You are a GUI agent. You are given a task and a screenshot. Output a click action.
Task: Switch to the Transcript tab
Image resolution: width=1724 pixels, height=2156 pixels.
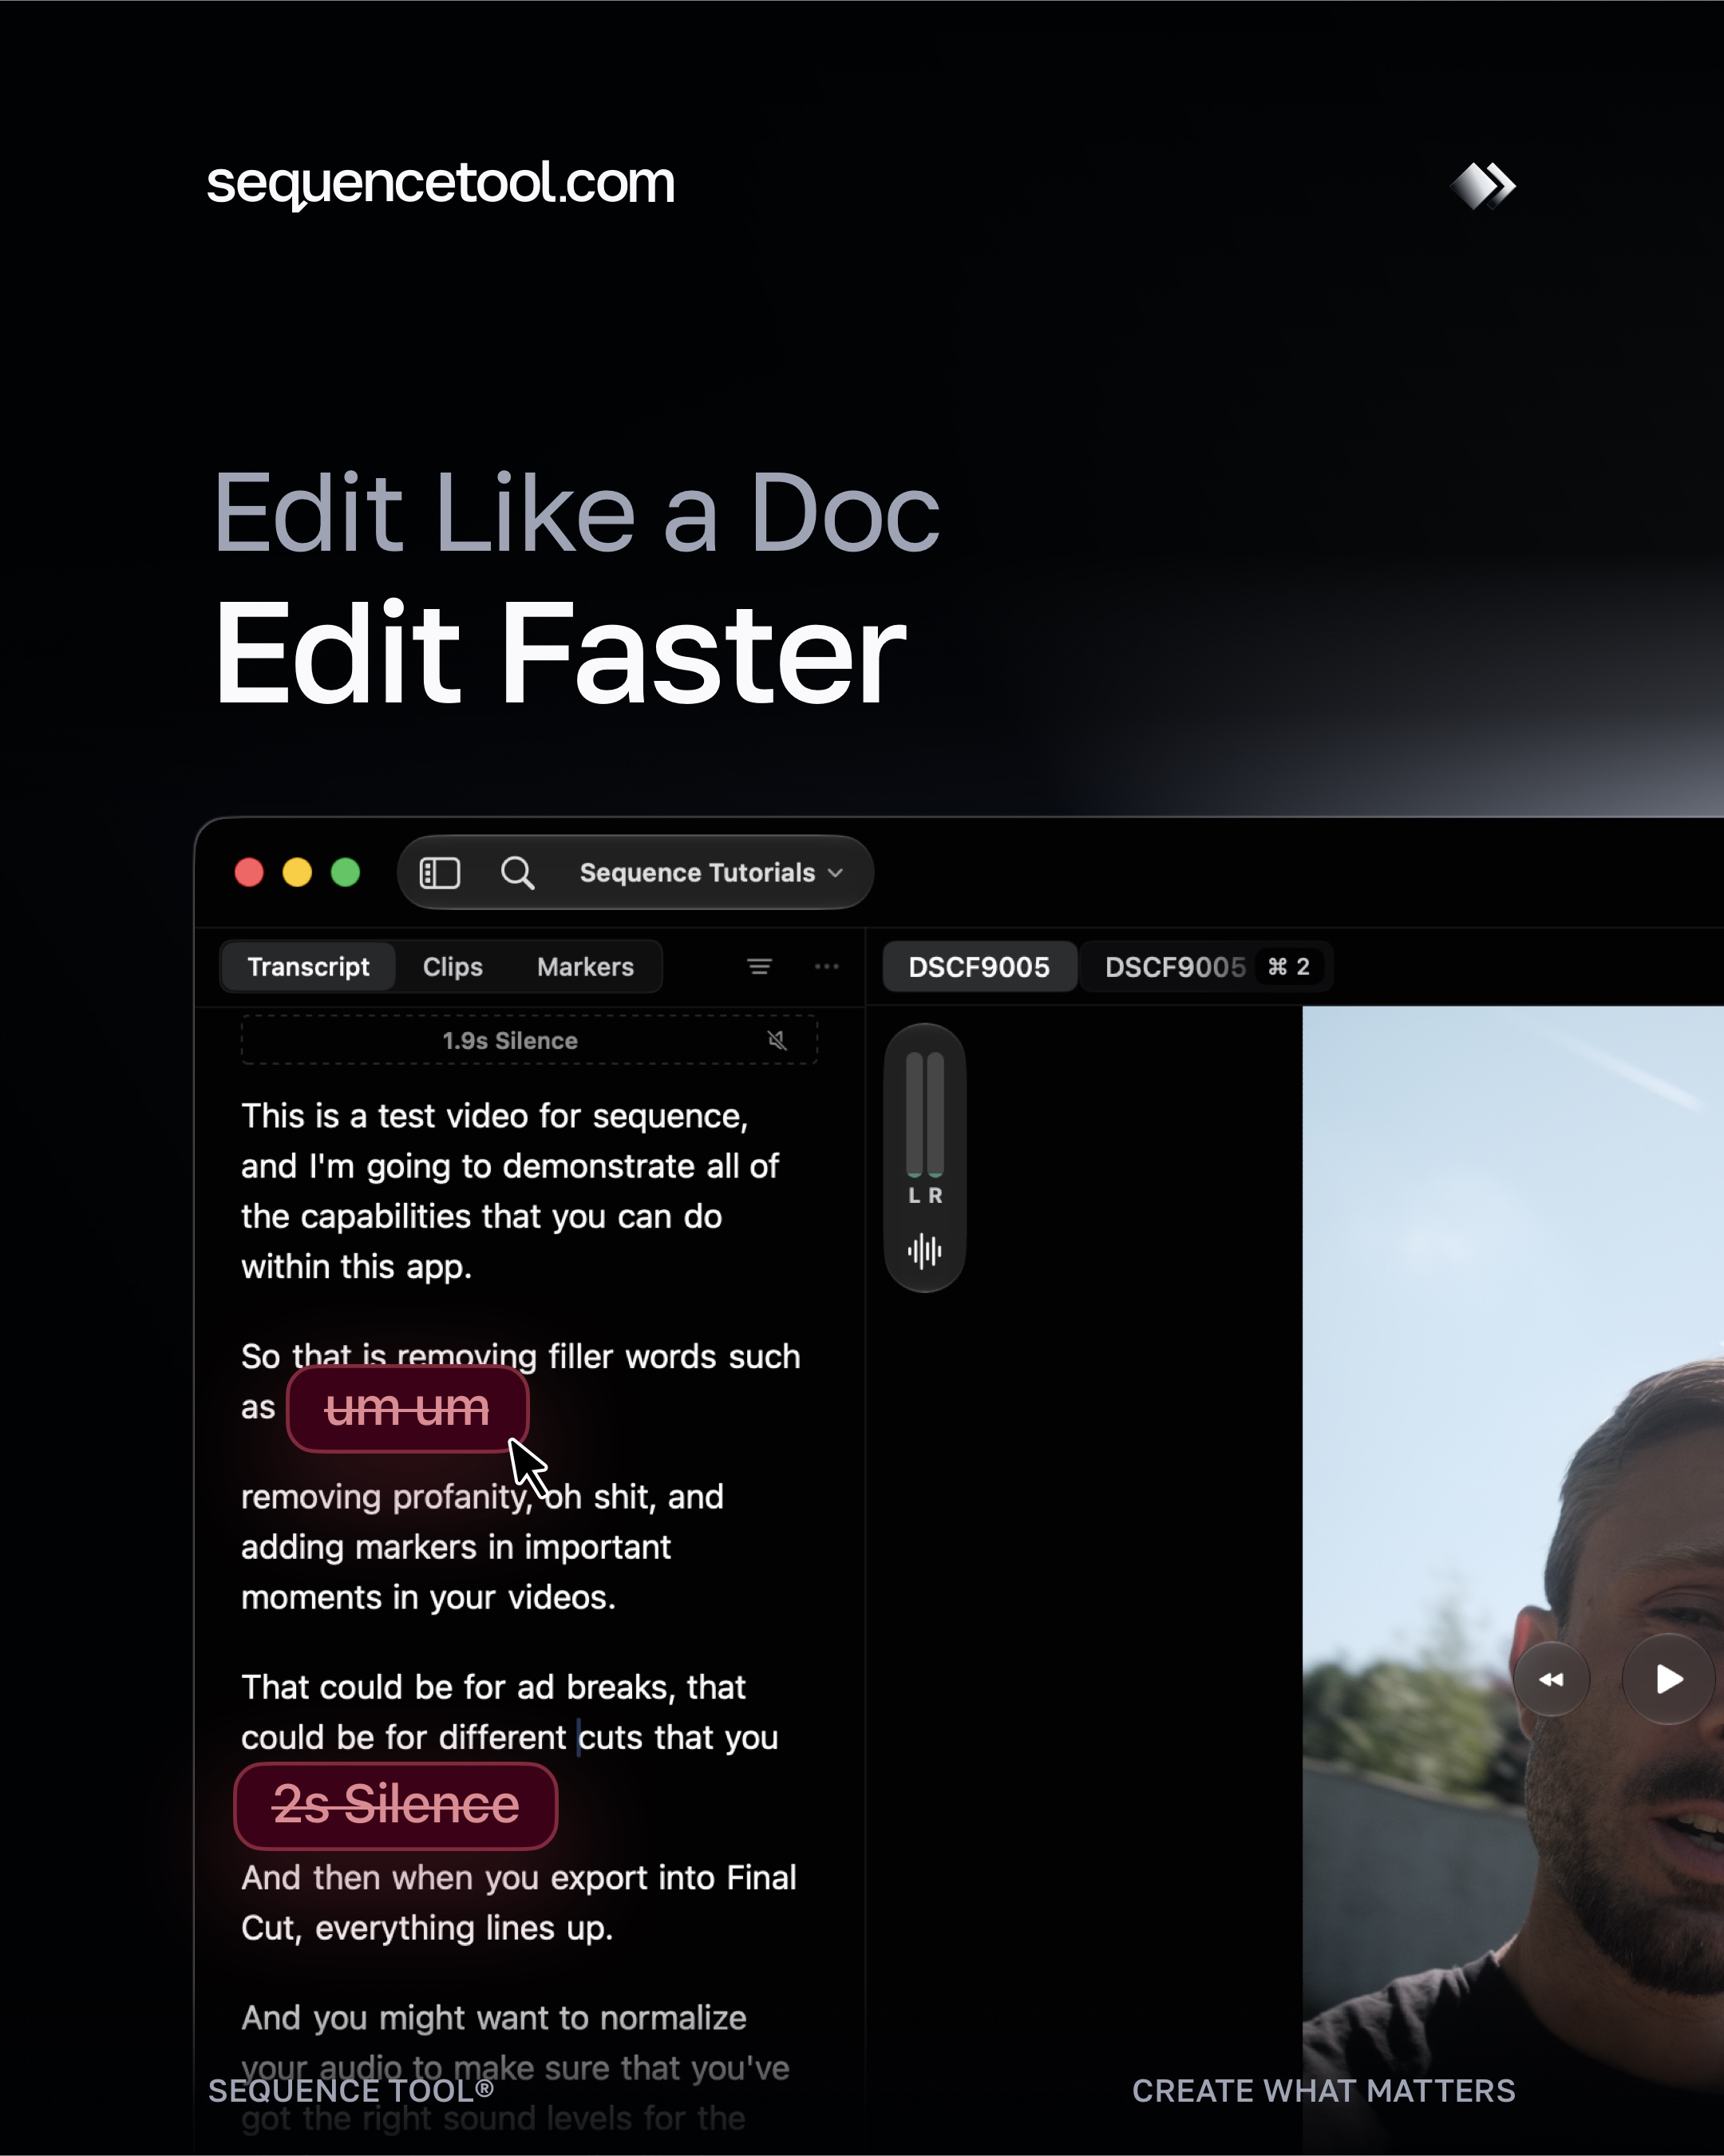tap(308, 967)
